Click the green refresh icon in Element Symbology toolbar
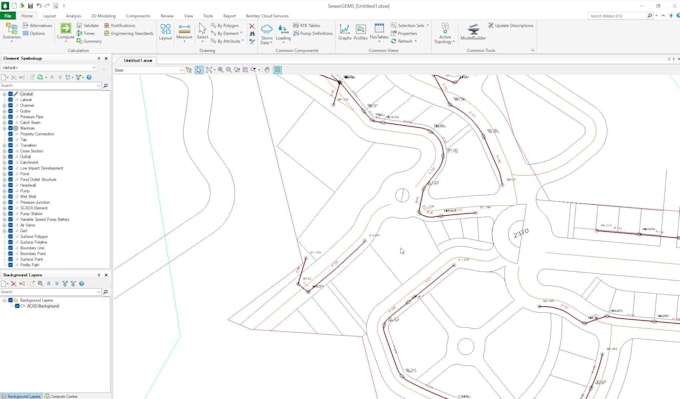The image size is (680, 399). (40, 77)
